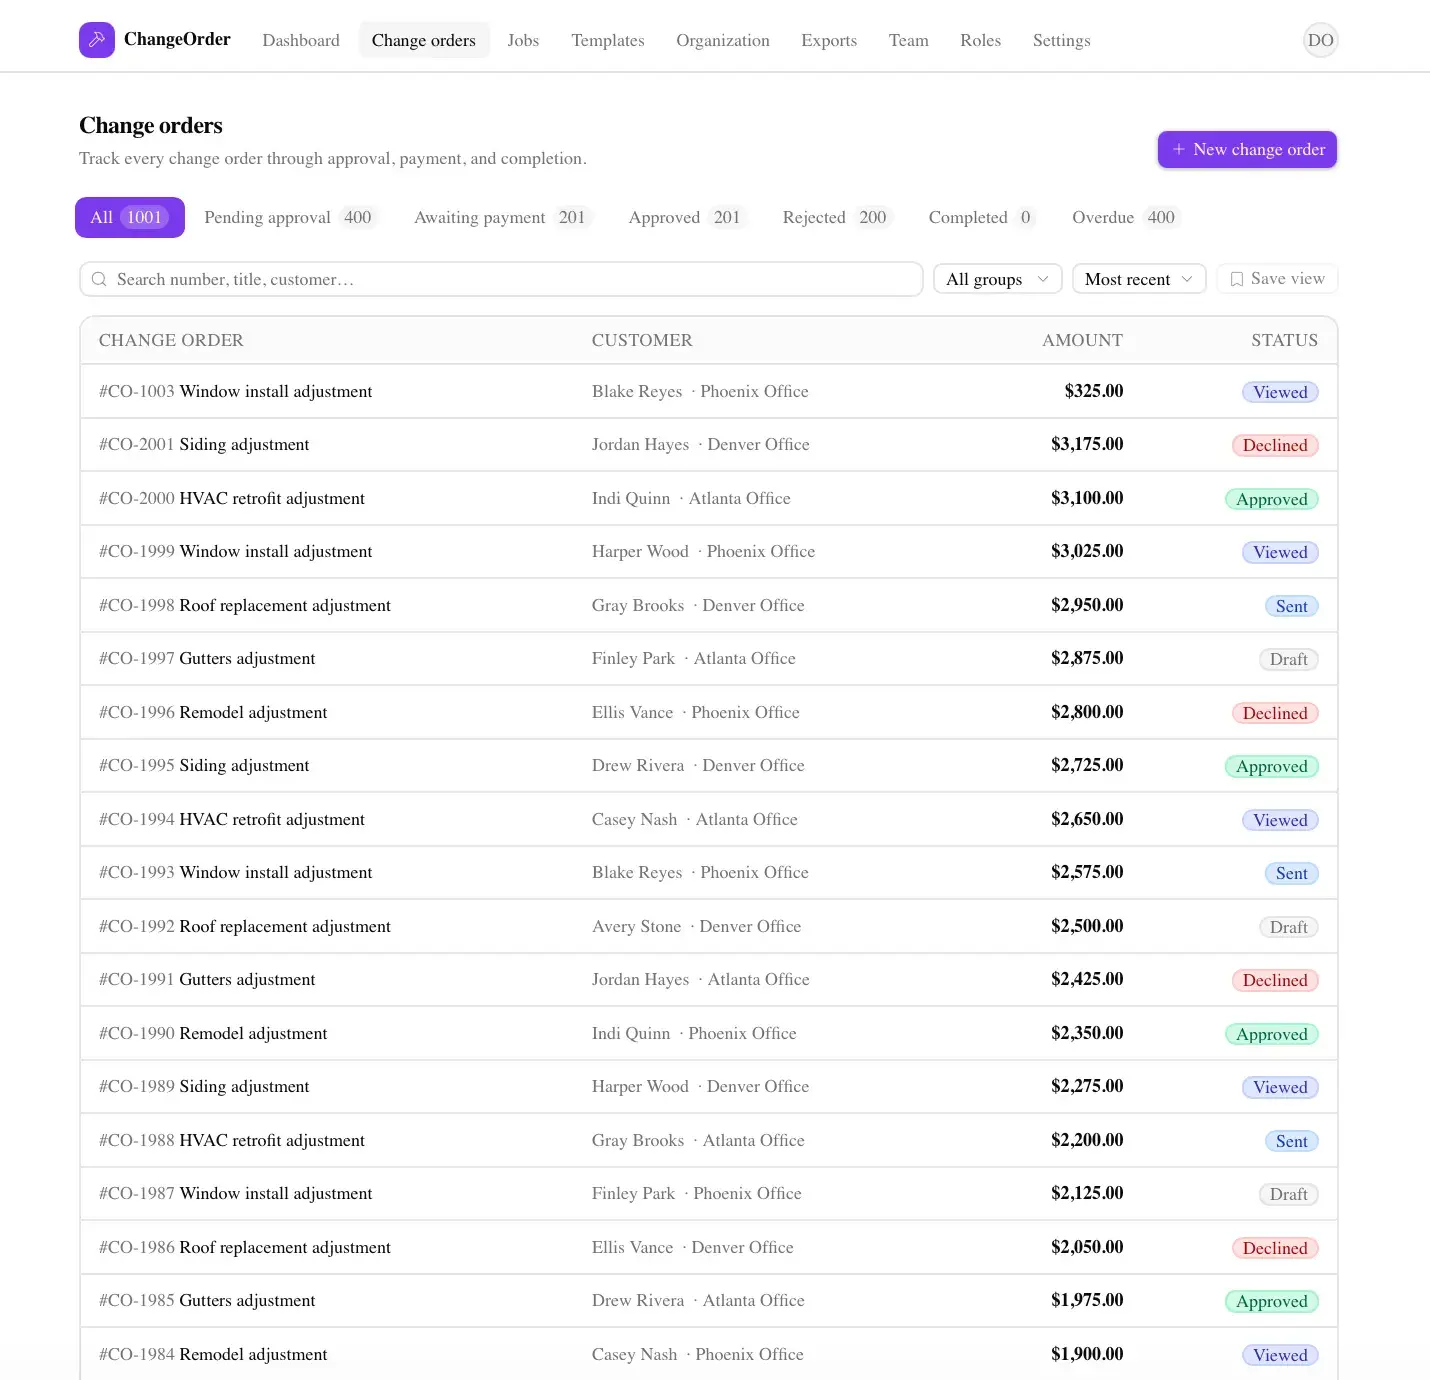Open the Settings nav item
The width and height of the screenshot is (1430, 1380).
pos(1062,40)
